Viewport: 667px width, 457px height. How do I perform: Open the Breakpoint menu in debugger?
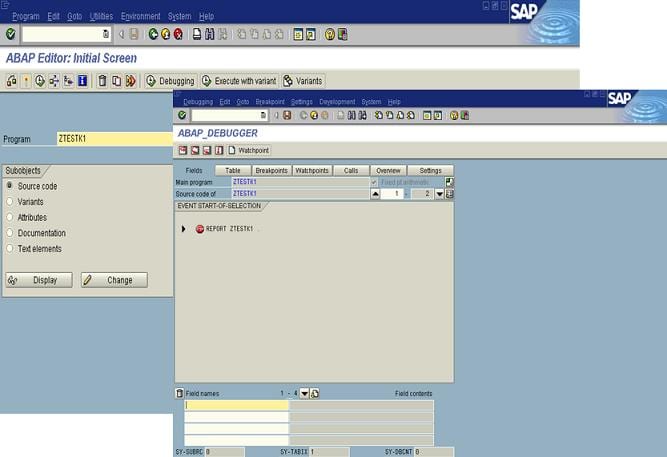tap(270, 102)
